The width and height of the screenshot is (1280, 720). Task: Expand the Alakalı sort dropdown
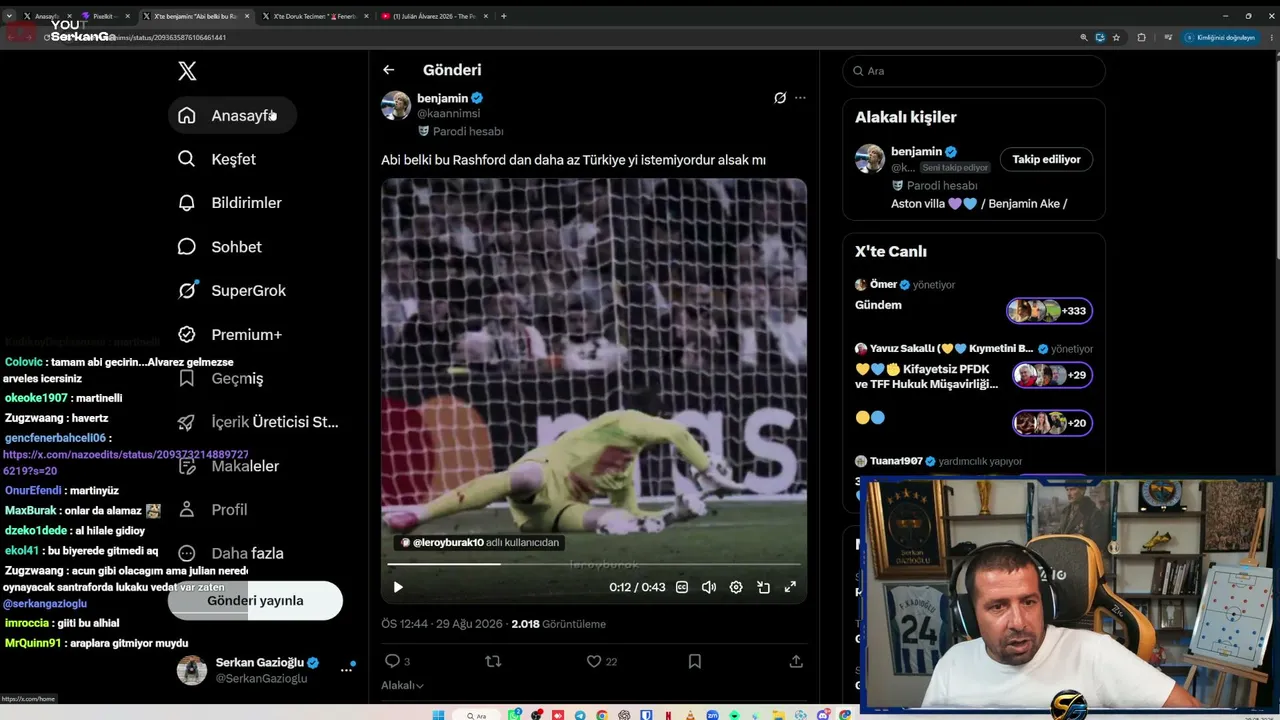(x=403, y=685)
